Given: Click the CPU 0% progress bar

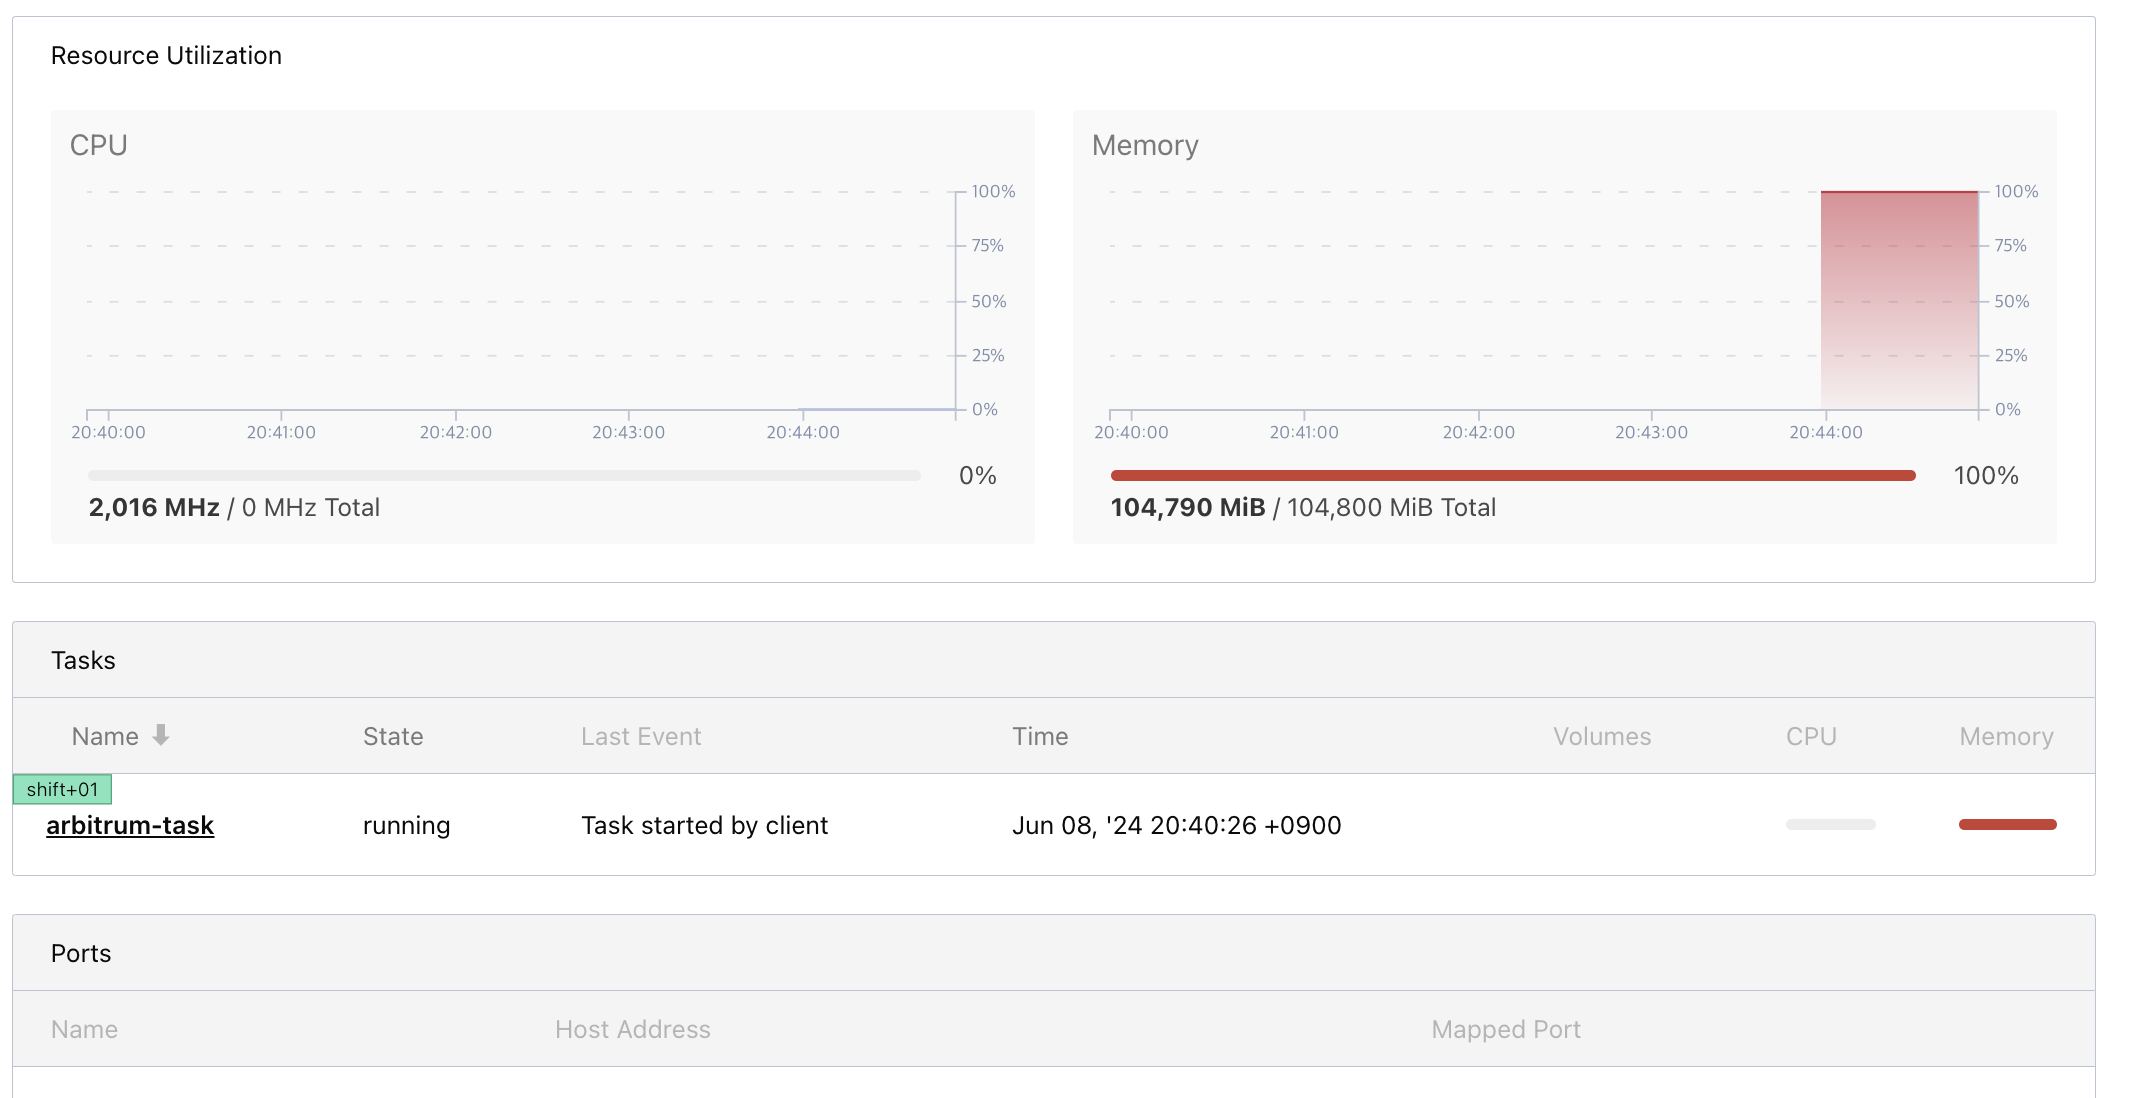Looking at the screenshot, I should click(x=504, y=476).
